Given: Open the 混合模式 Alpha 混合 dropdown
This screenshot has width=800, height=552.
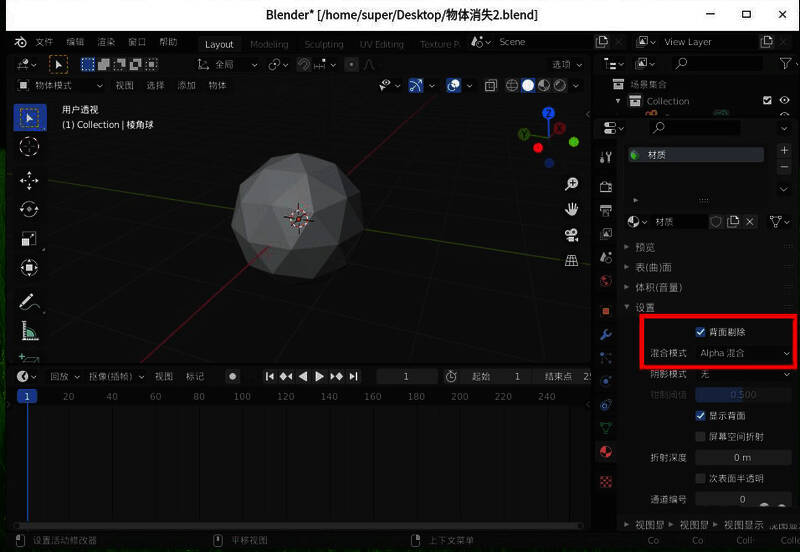Looking at the screenshot, I should pos(744,353).
